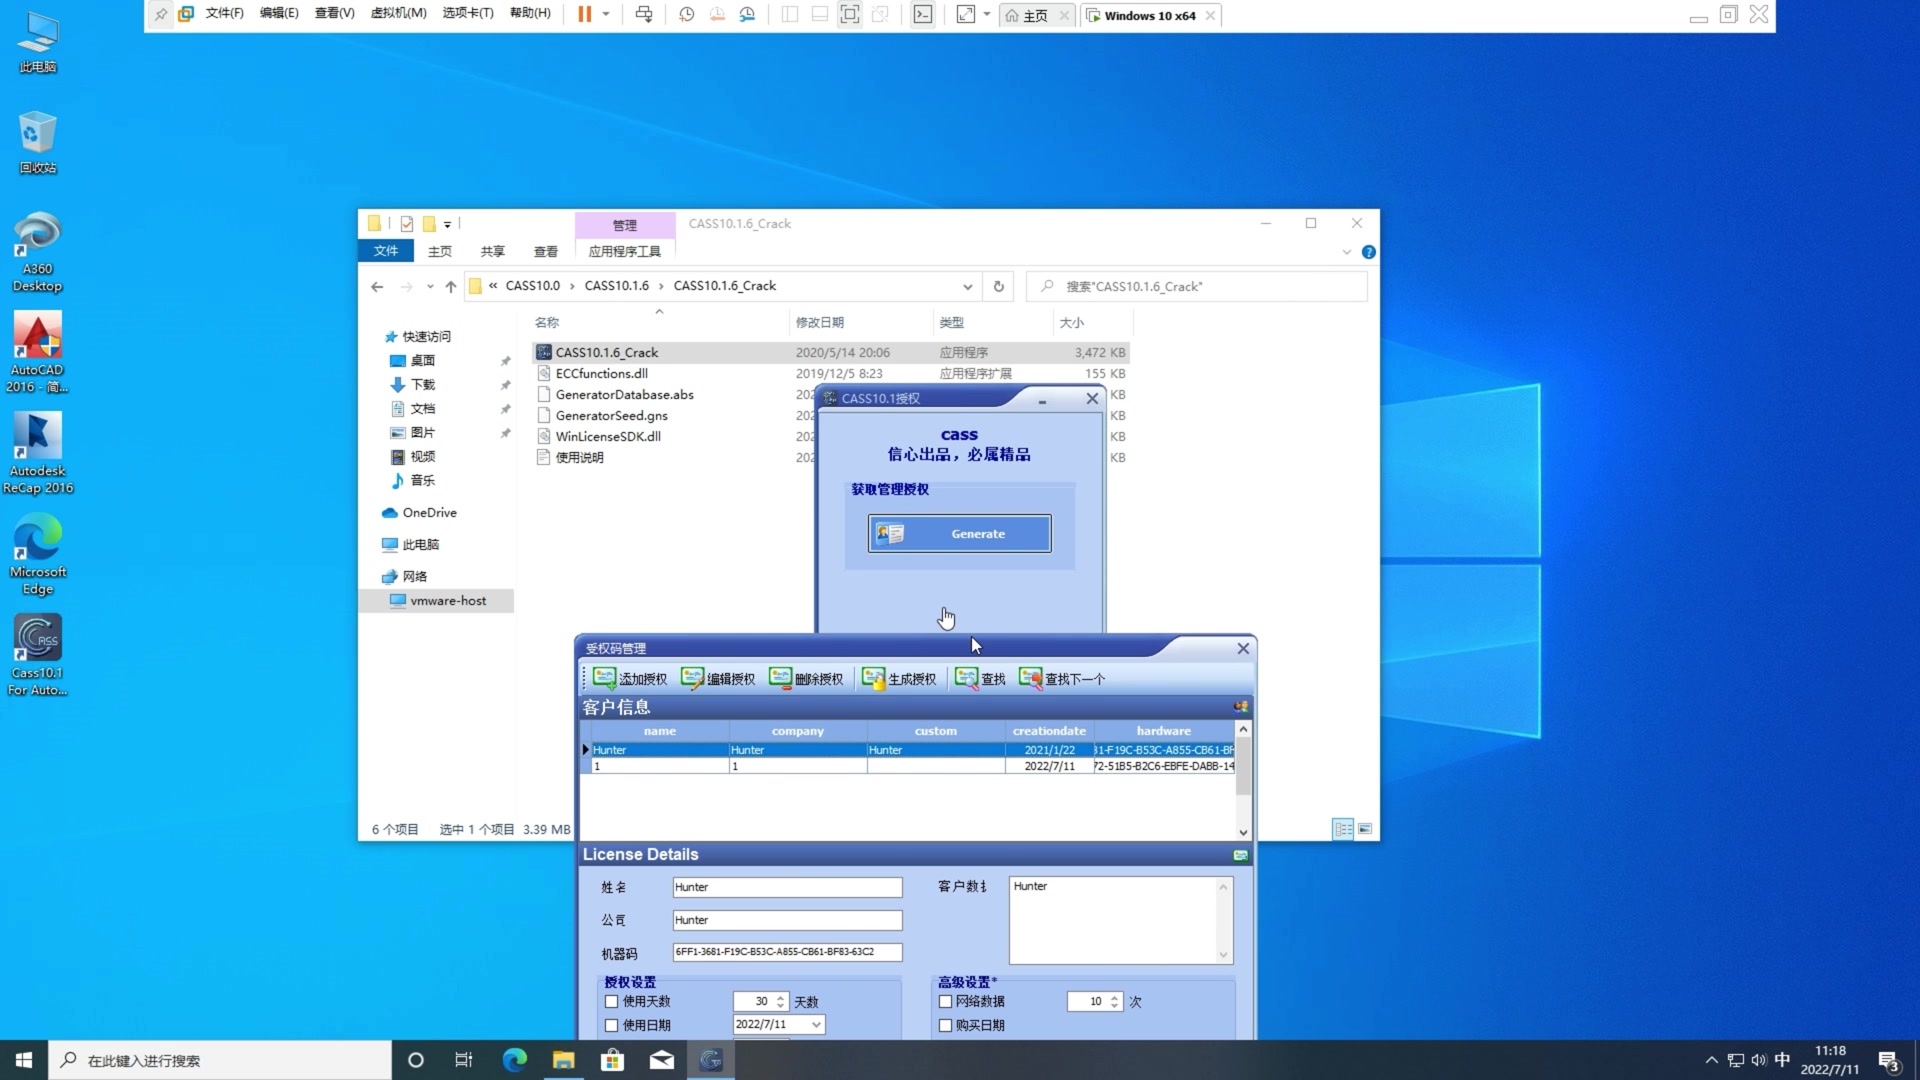Click the 删除授权 delete license icon
This screenshot has height=1080, width=1920.
[780, 678]
